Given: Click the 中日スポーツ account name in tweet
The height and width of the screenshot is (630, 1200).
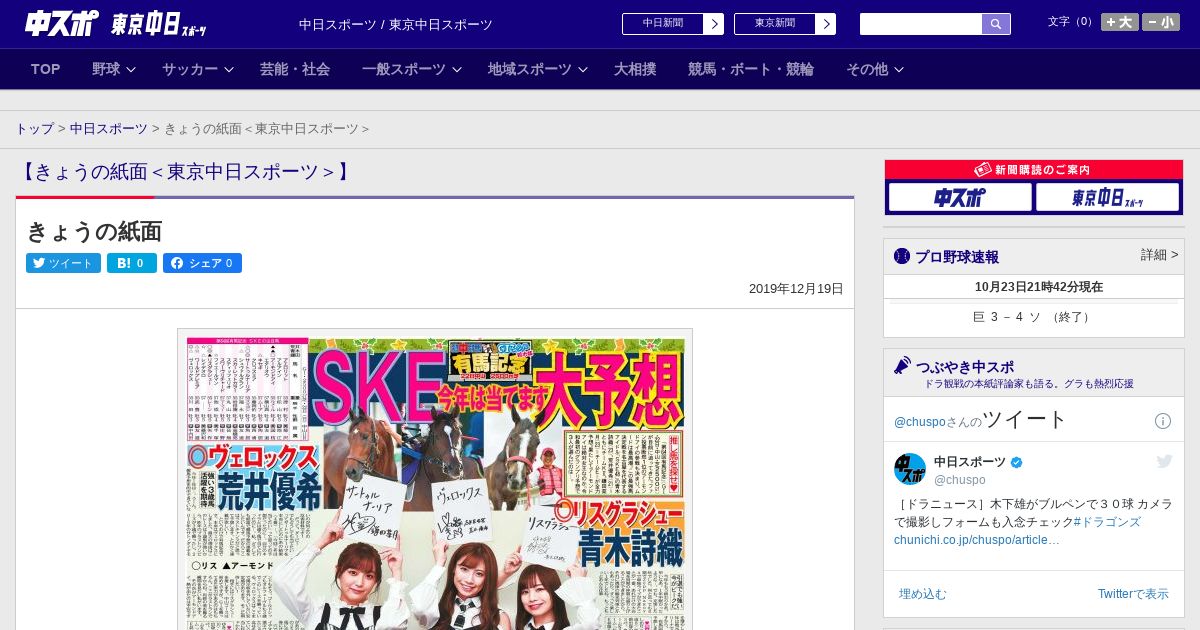Looking at the screenshot, I should [x=970, y=462].
